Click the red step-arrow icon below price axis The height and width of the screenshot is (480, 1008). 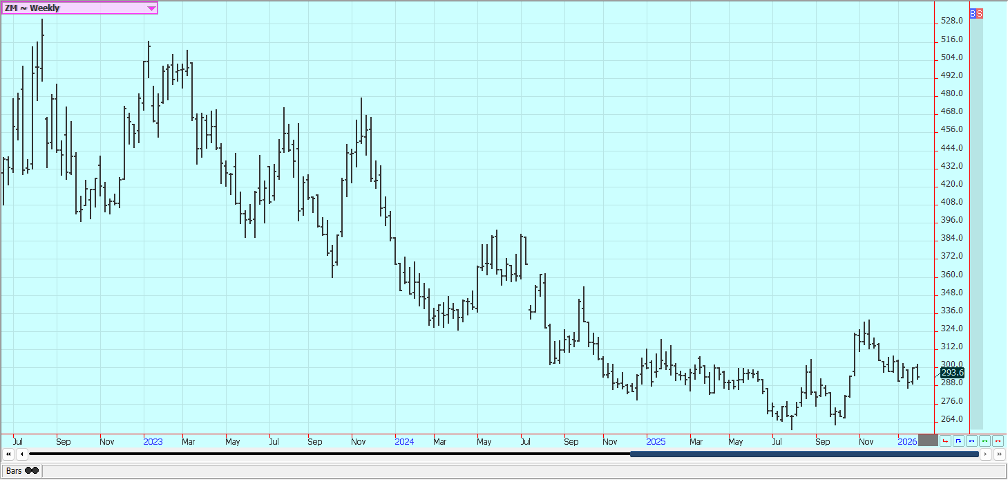(945, 441)
